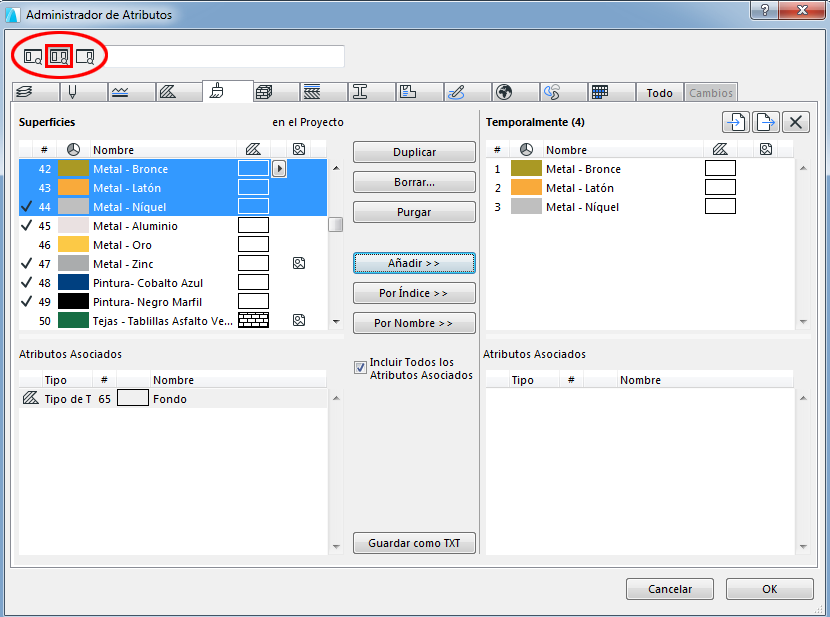
Task: Open the Fills attribute tab
Action: click(x=179, y=92)
